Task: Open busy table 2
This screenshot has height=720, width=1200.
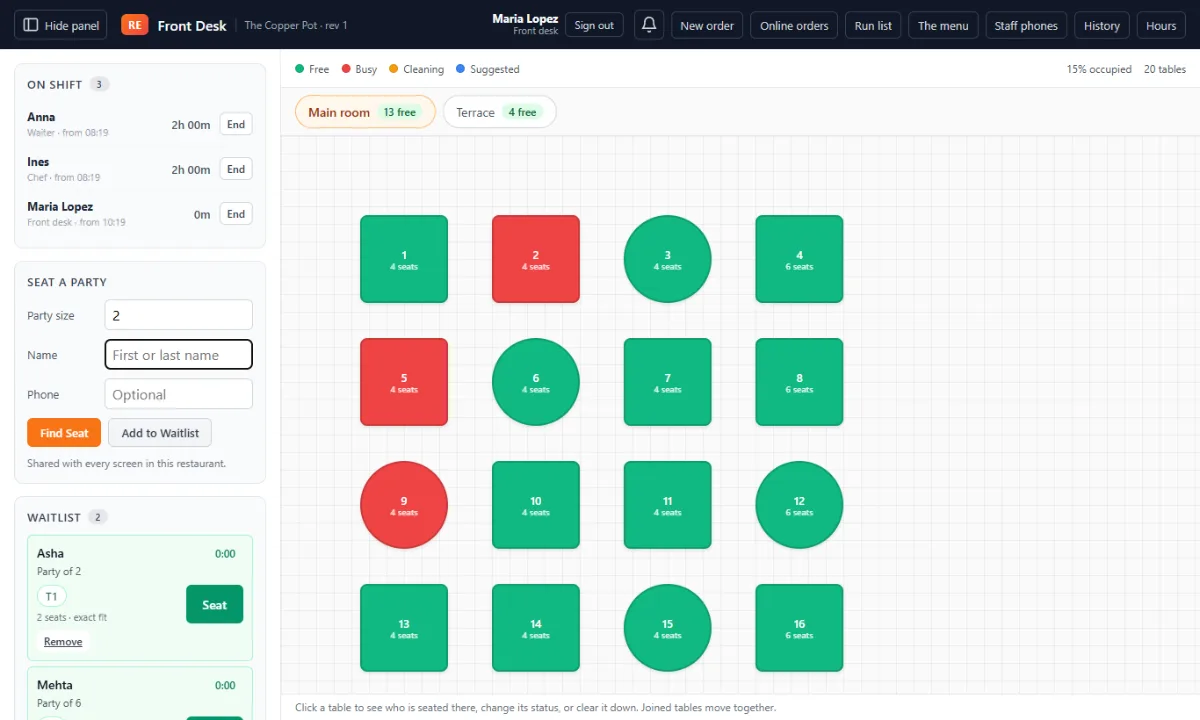Action: 536,259
